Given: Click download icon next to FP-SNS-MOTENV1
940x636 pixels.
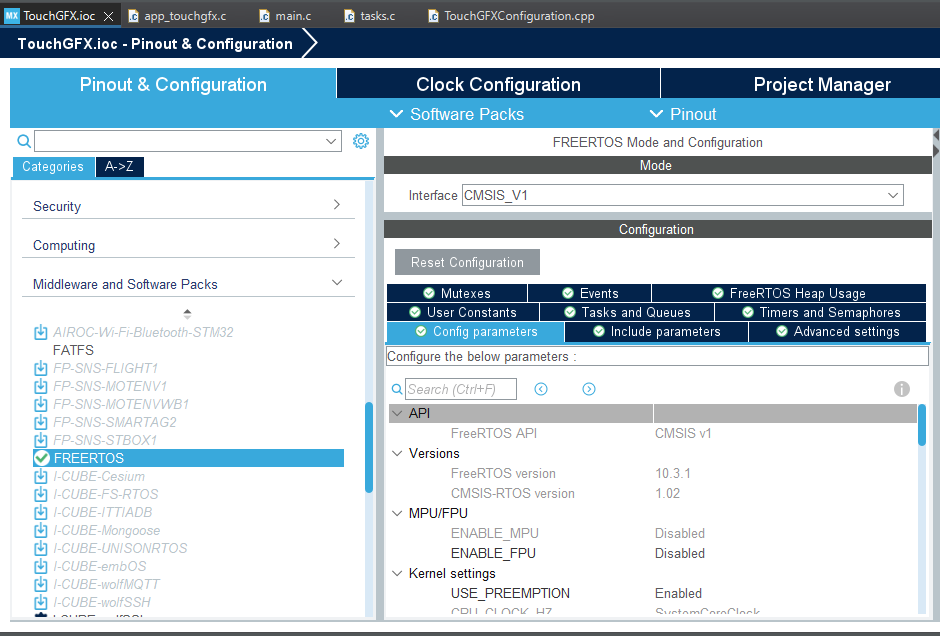Looking at the screenshot, I should pos(40,386).
